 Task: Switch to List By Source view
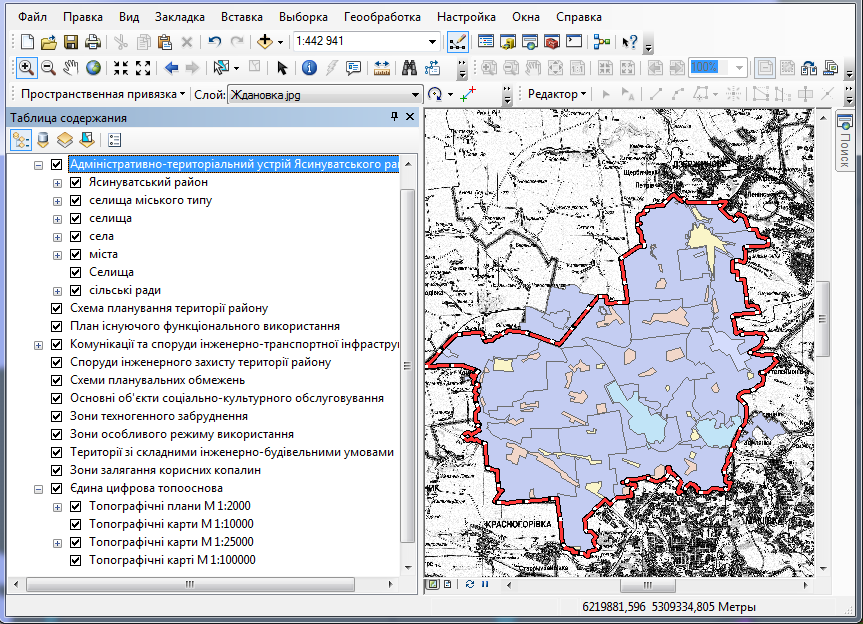[43, 140]
